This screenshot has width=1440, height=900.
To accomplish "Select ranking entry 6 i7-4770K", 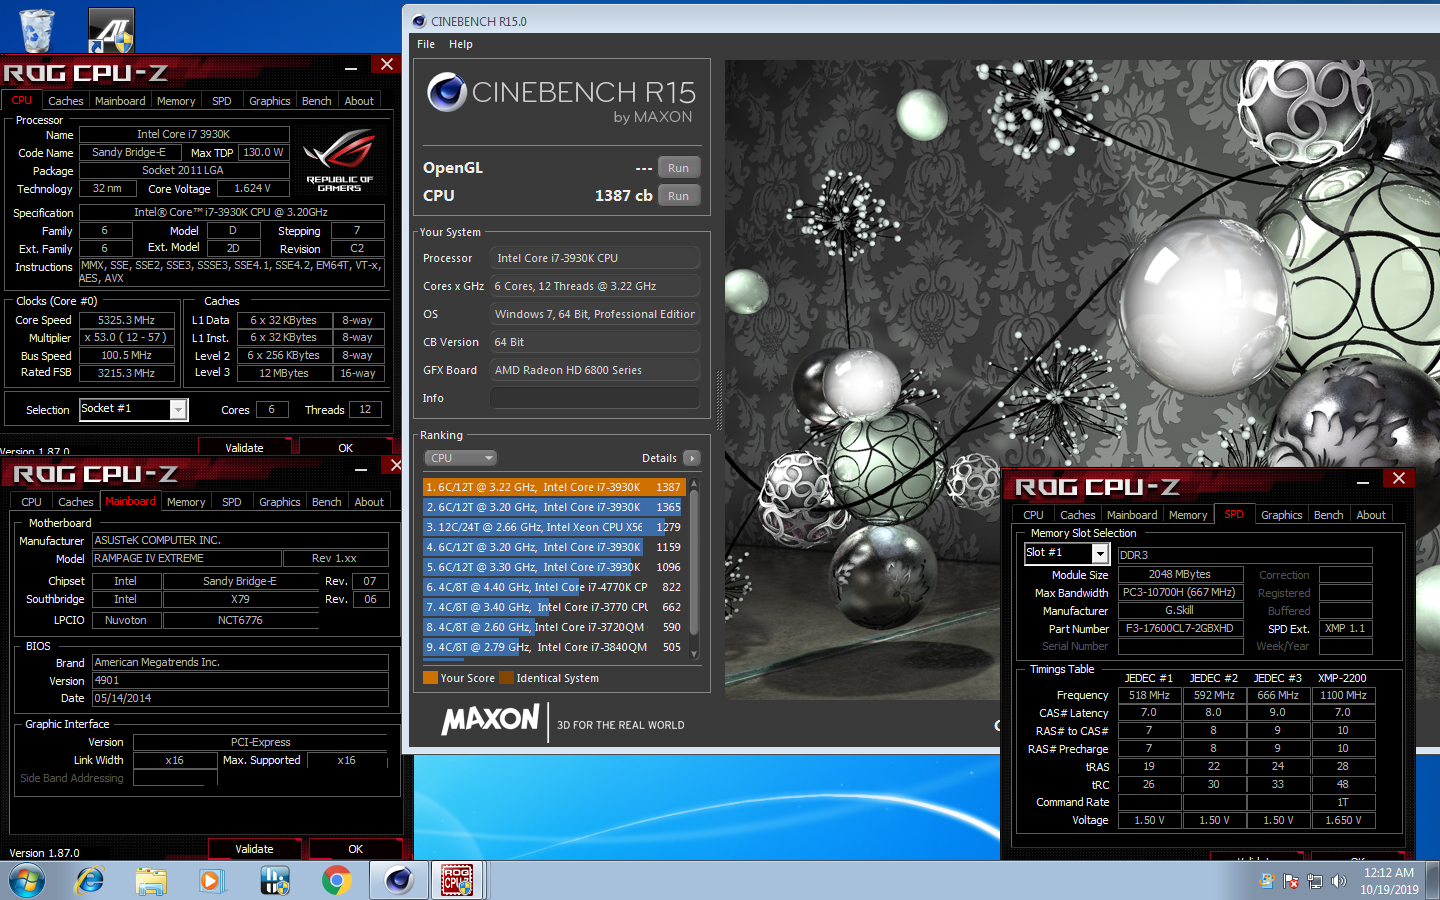I will pos(554,587).
